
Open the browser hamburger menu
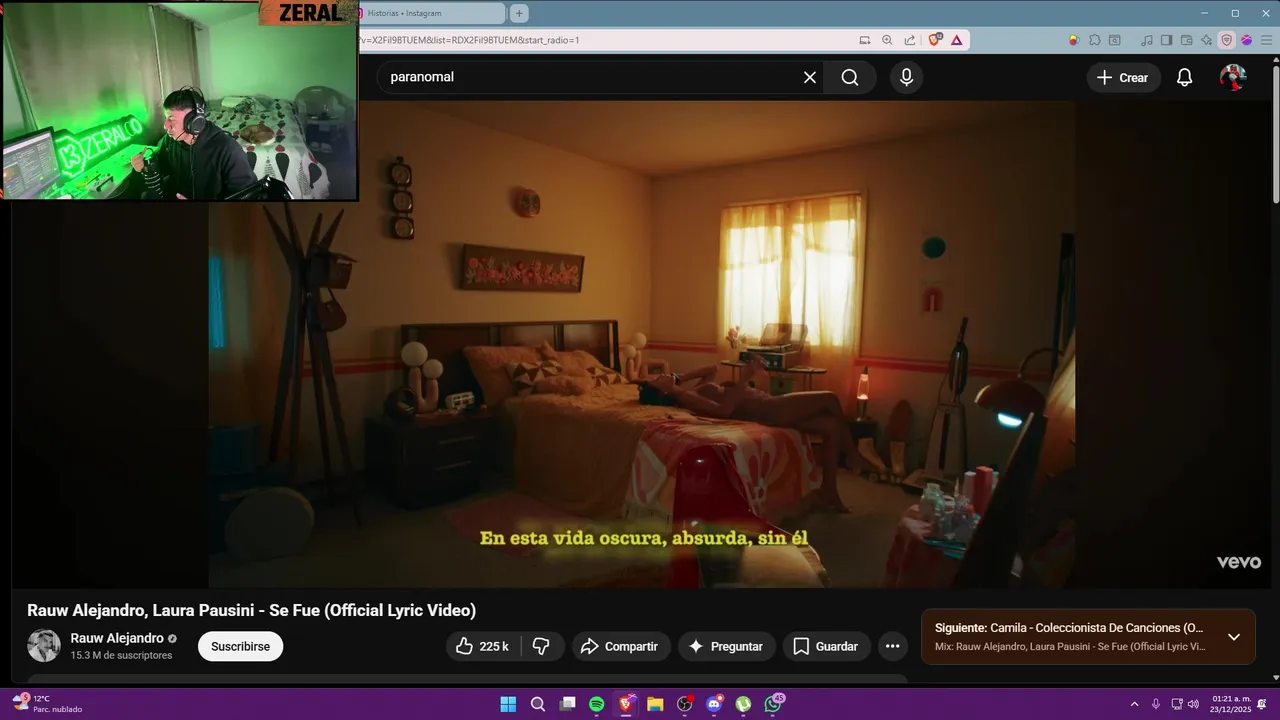[x=1265, y=40]
